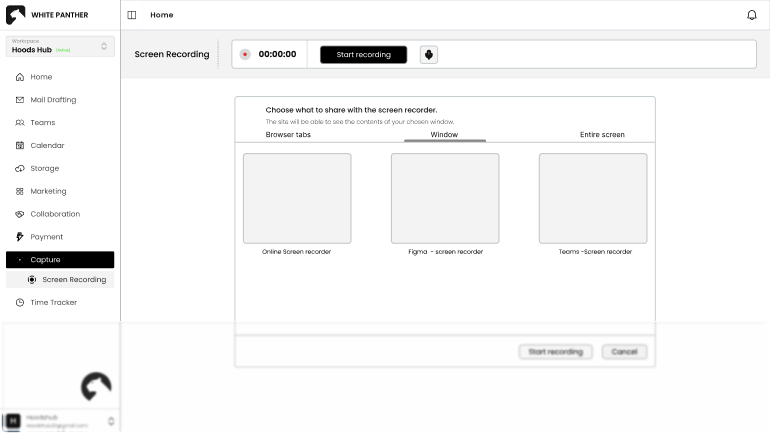
Task: Switch to the Entire screen tab
Action: (x=602, y=134)
